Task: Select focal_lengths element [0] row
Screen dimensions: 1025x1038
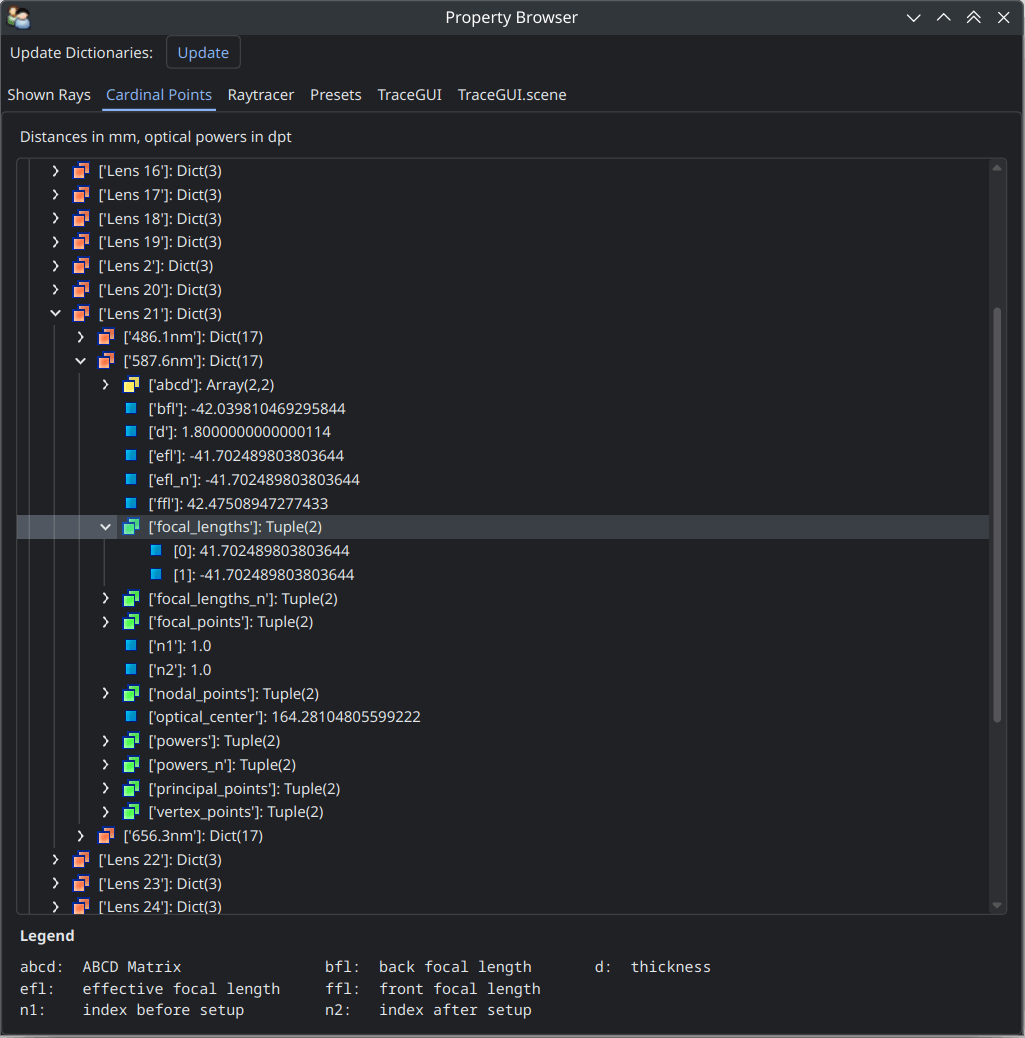Action: click(503, 551)
